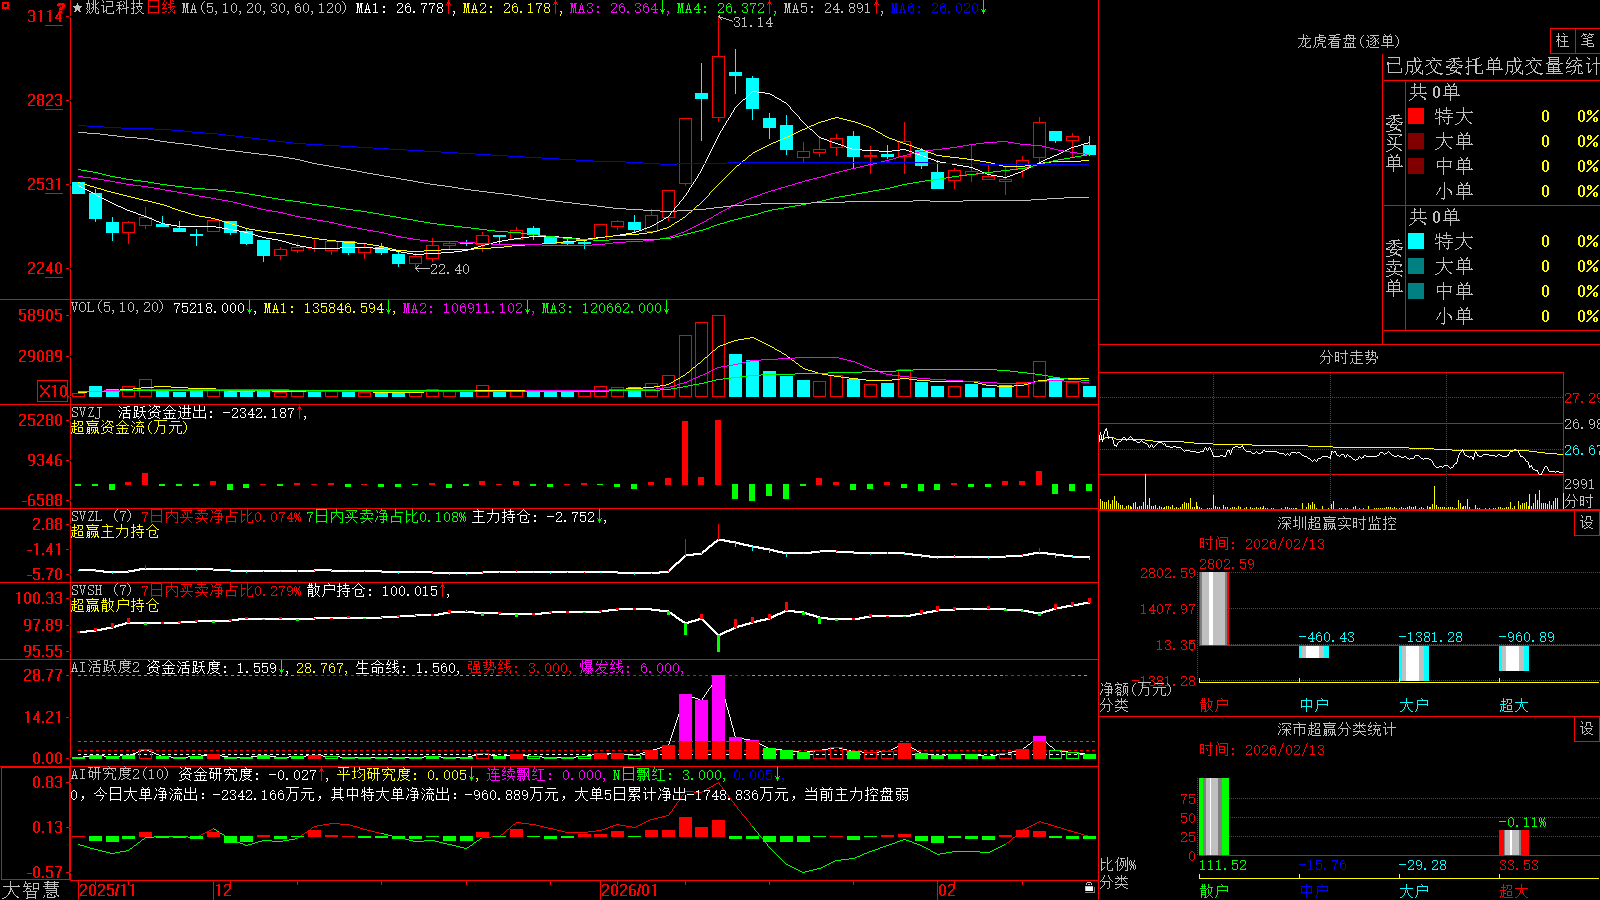
Task: Open 设 settings for 深市超赢分类统计
Action: (x=1586, y=729)
